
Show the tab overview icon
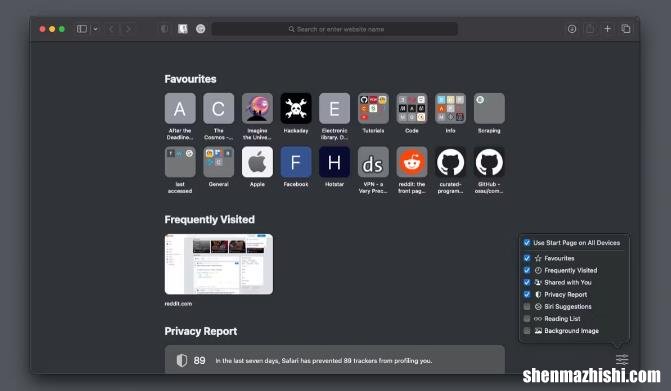[626, 29]
